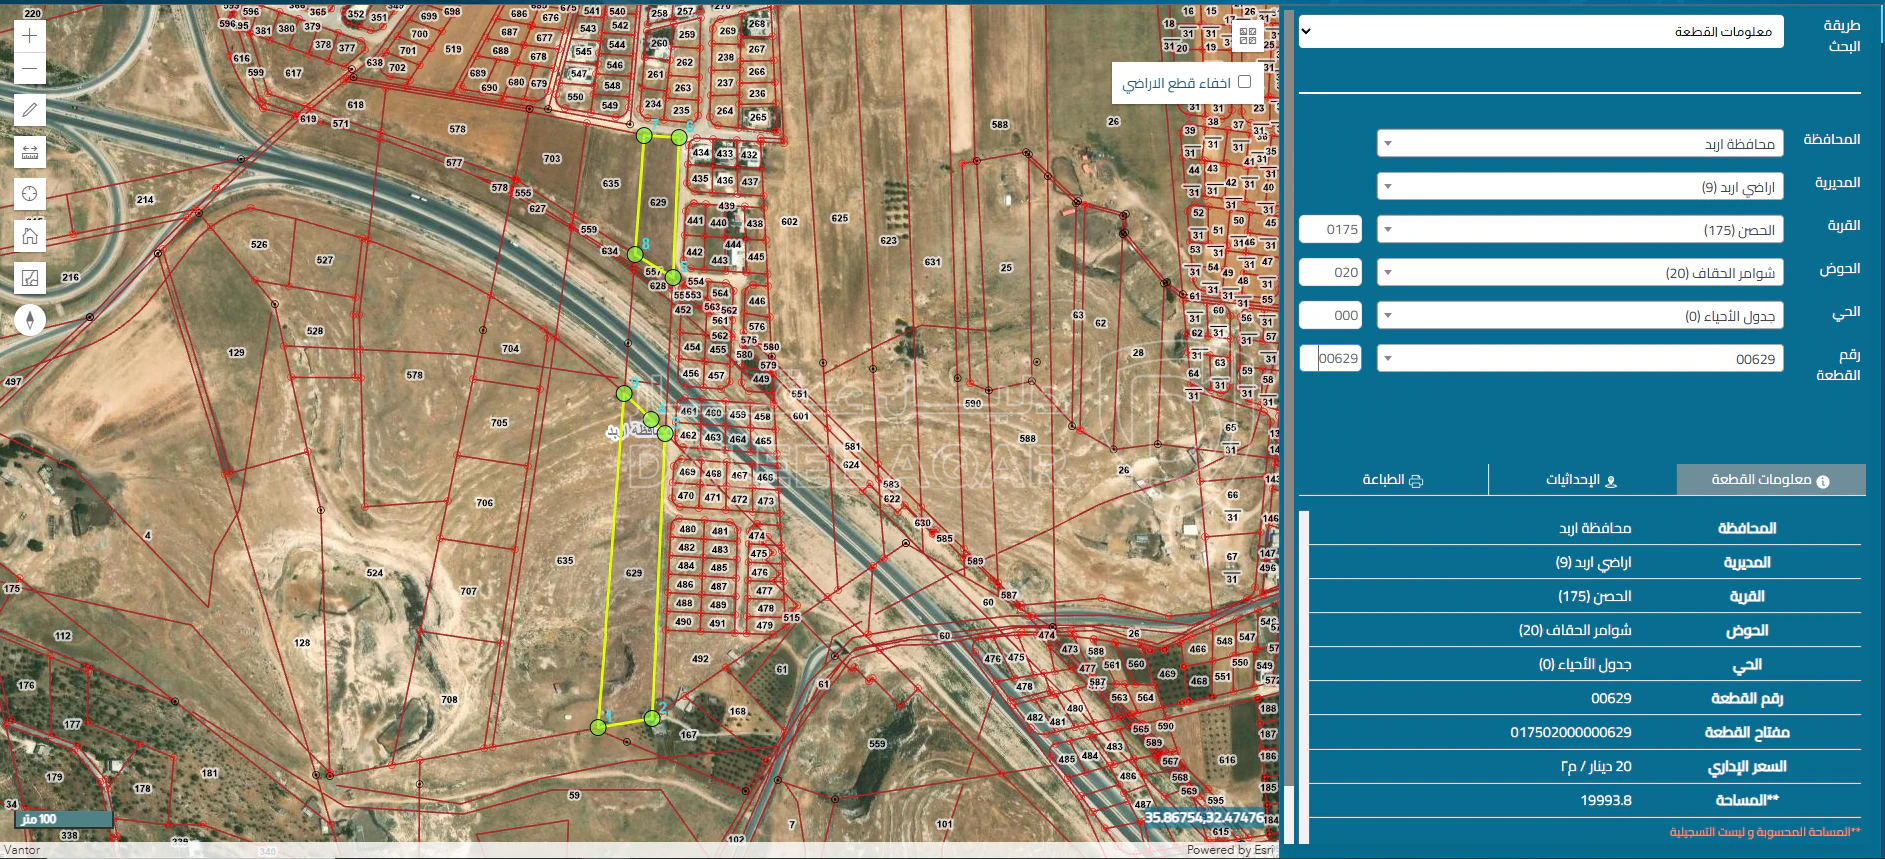The image size is (1885, 859).
Task: Select parcel vertex marker labeled 2
Action: [x=652, y=718]
